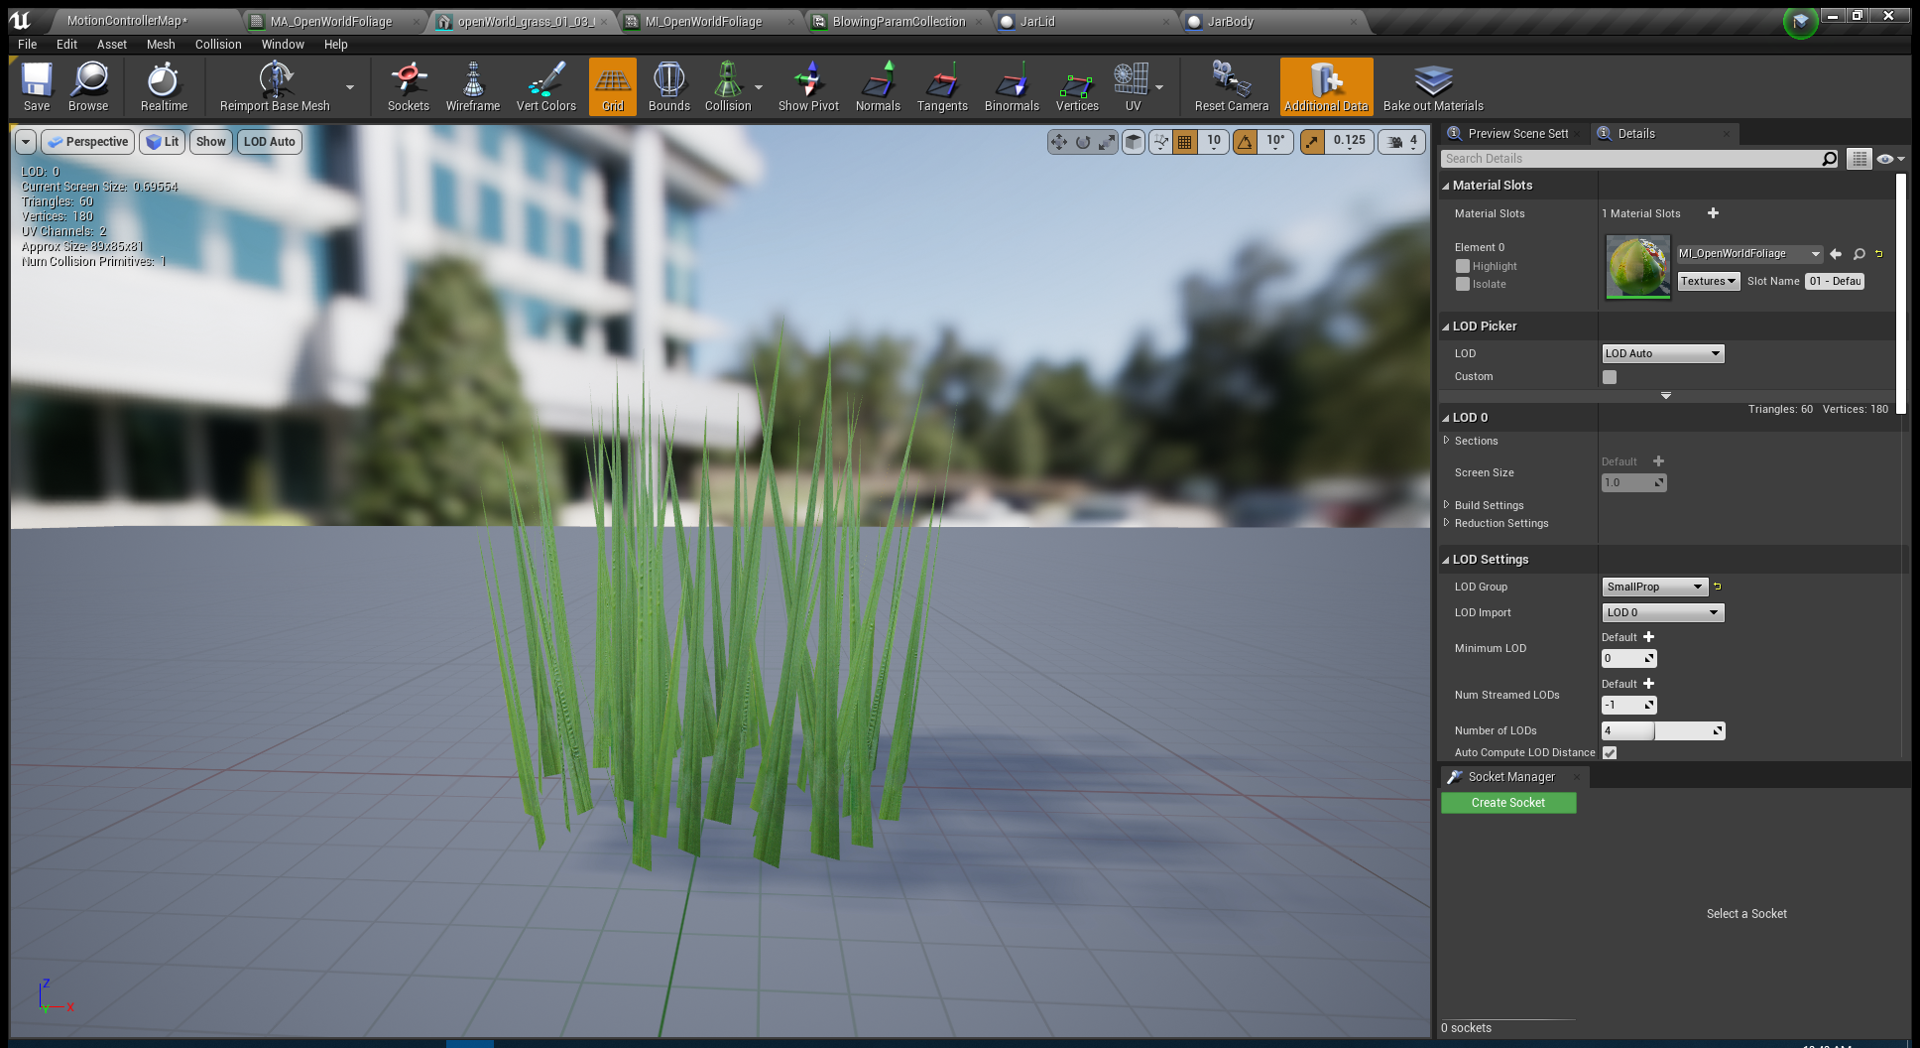1920x1048 pixels.
Task: Open LOD Group SmallProp dropdown
Action: click(1654, 587)
